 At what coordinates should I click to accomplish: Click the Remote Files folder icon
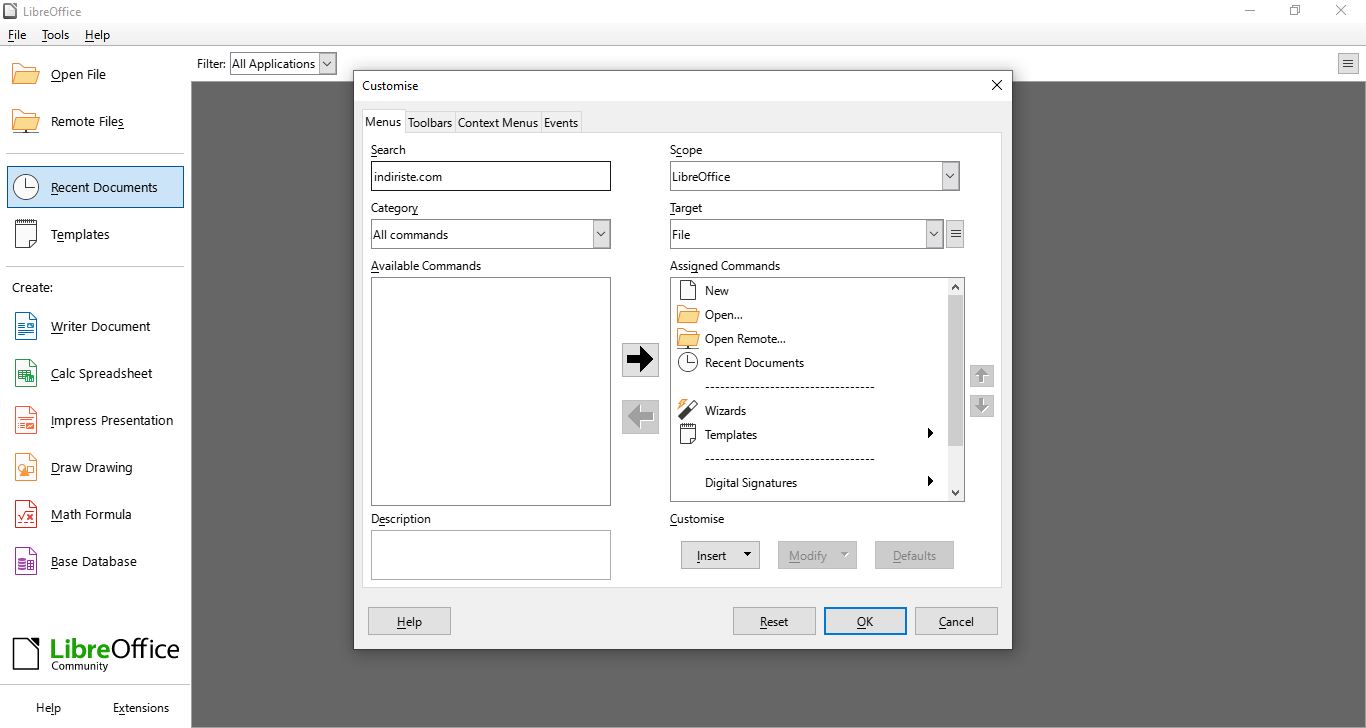pos(26,121)
